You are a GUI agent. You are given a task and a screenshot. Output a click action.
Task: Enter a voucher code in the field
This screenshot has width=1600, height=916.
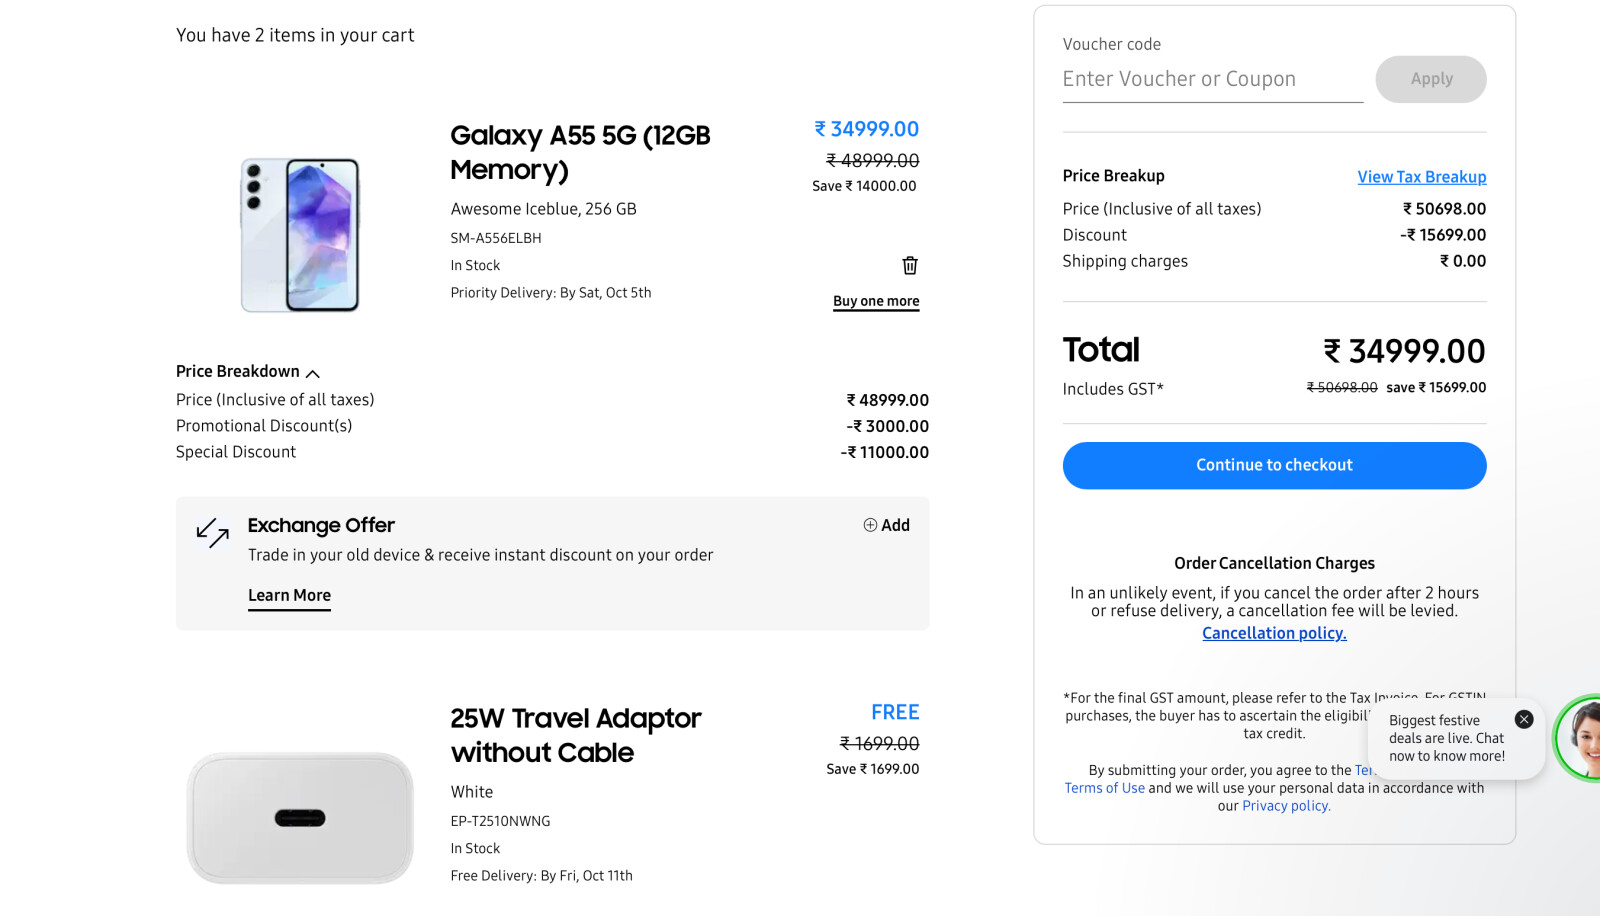[1212, 79]
